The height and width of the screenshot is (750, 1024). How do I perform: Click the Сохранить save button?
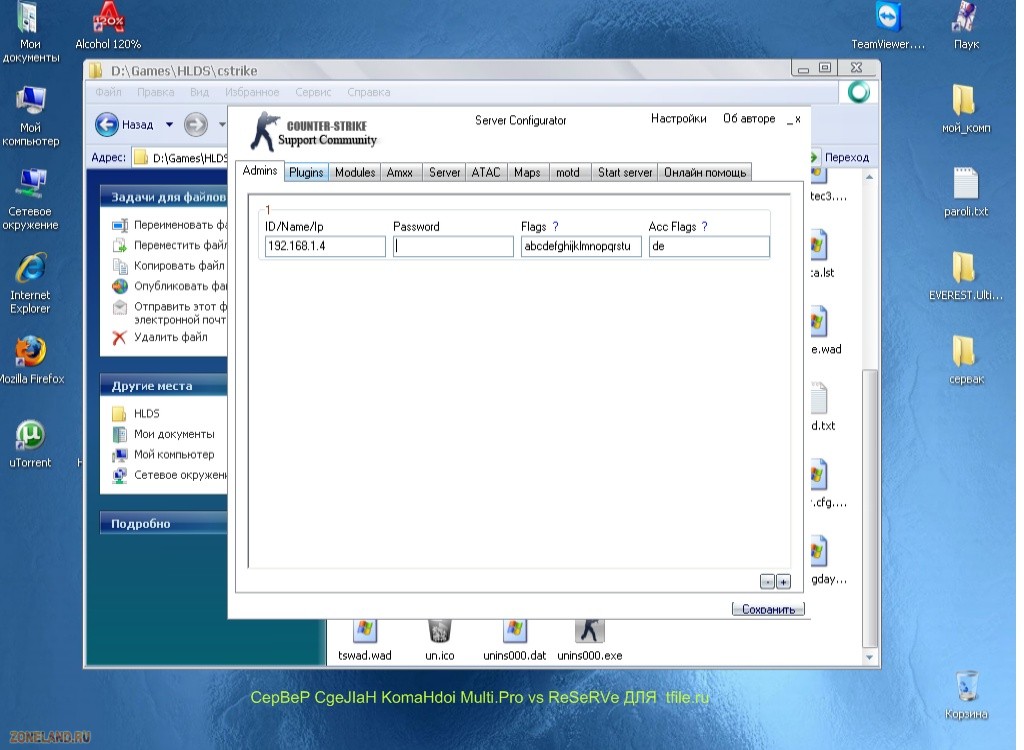(768, 609)
